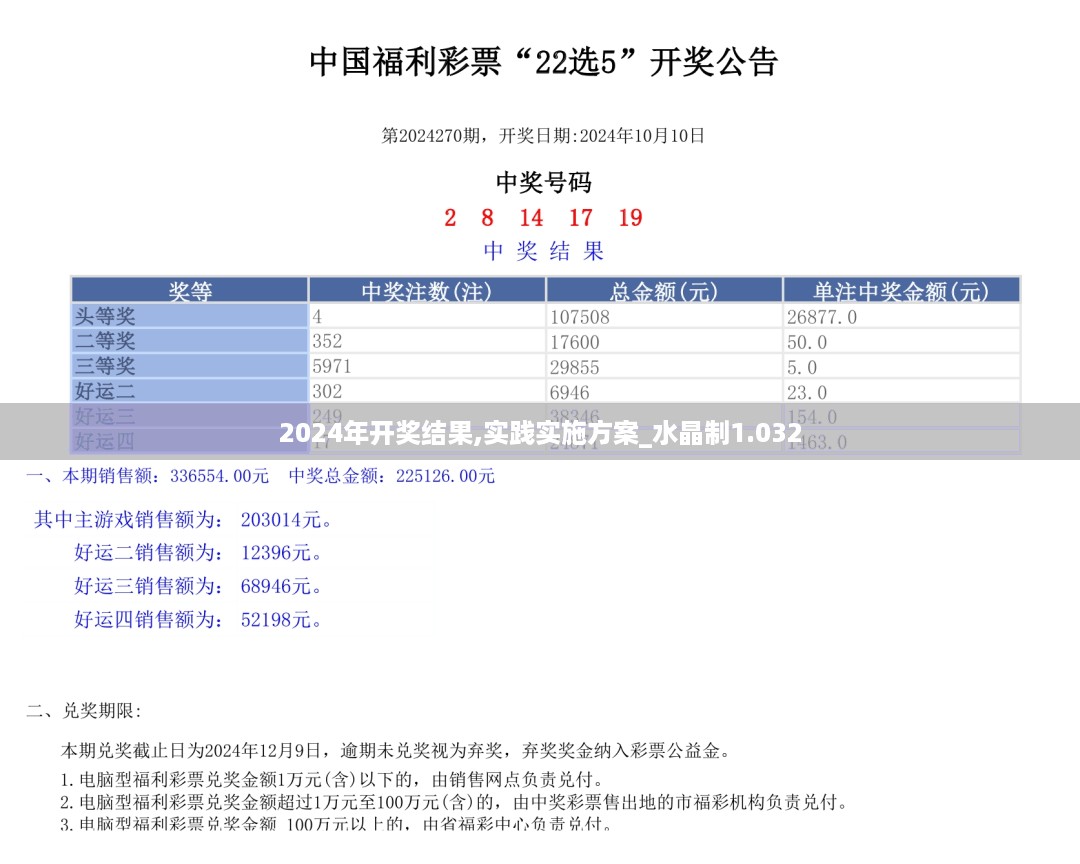
Task: Click the 好运二 row label
Action: click(x=105, y=391)
